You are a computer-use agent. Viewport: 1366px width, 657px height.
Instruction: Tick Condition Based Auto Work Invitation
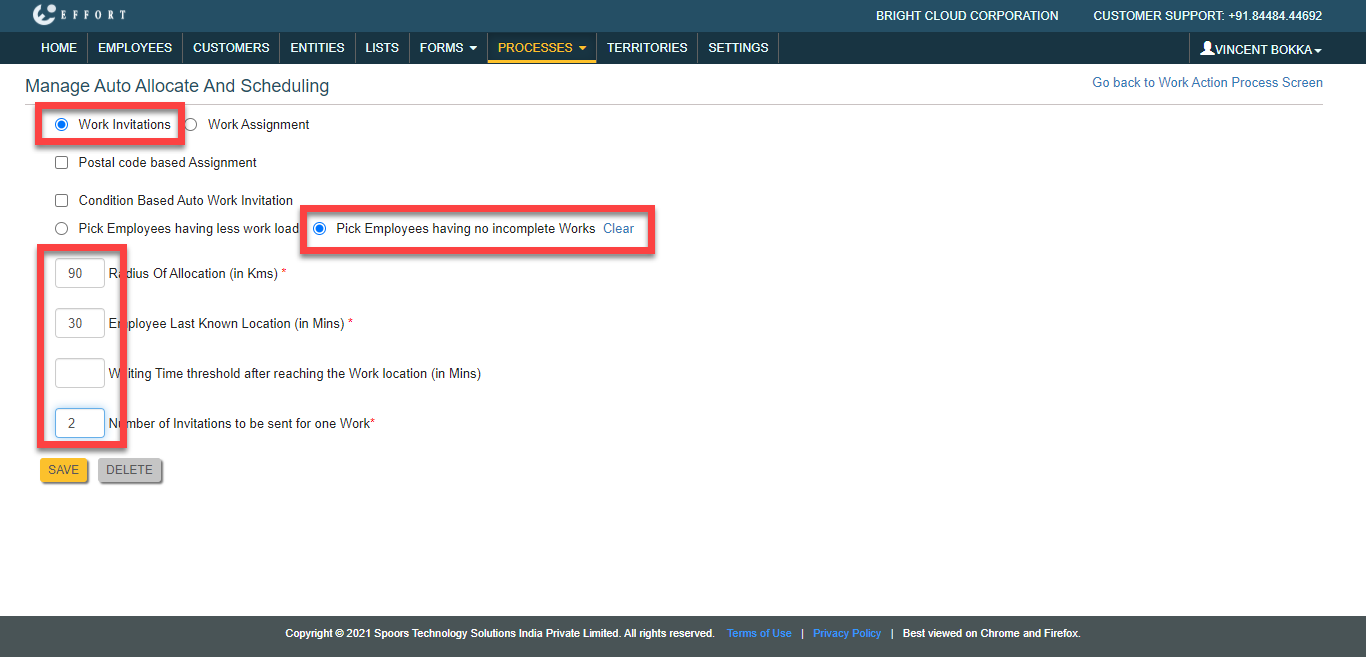(62, 201)
